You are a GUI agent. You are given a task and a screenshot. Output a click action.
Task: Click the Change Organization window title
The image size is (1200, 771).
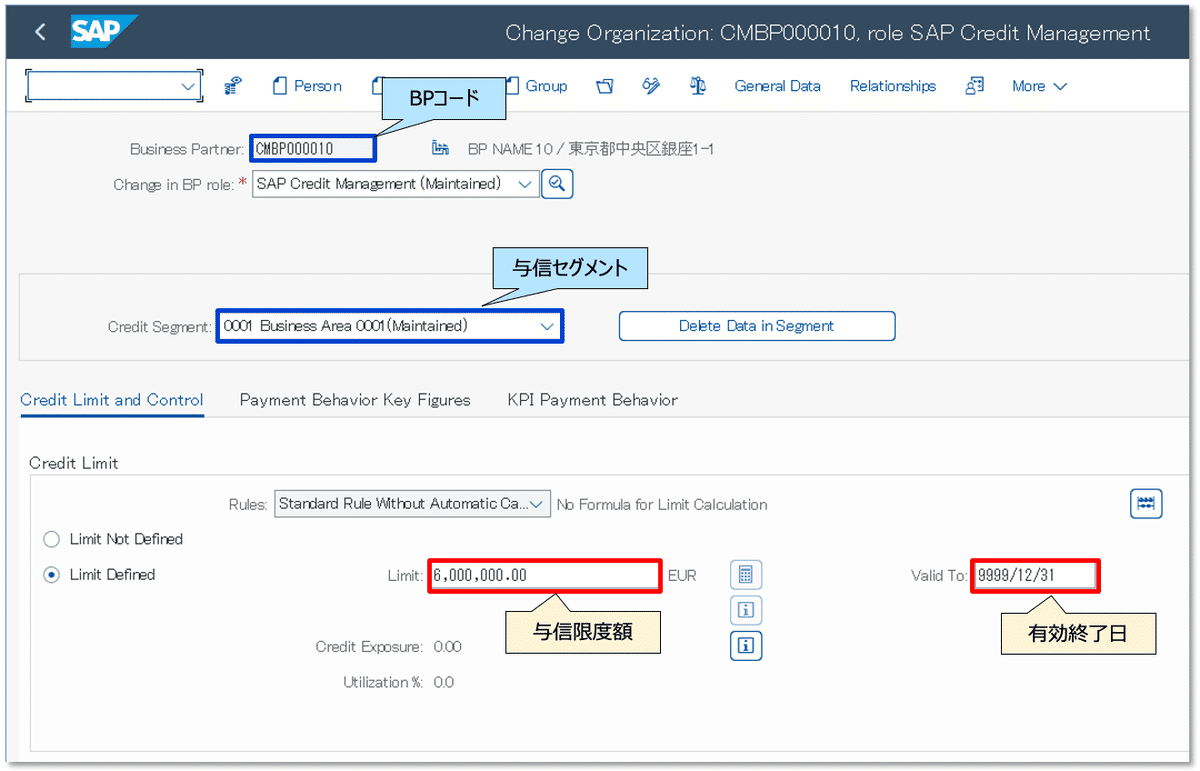point(827,33)
